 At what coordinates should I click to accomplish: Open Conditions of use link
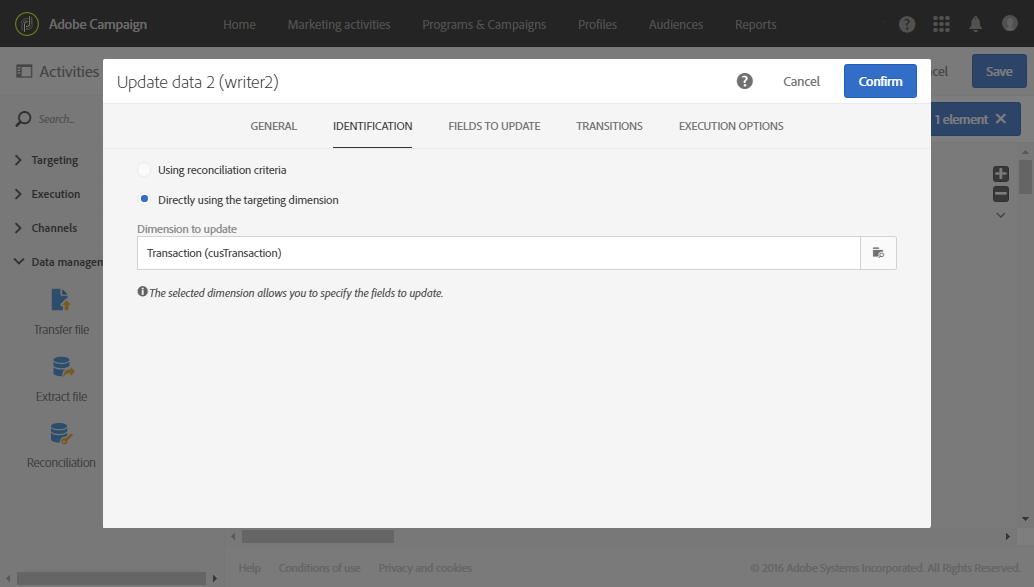coord(320,568)
